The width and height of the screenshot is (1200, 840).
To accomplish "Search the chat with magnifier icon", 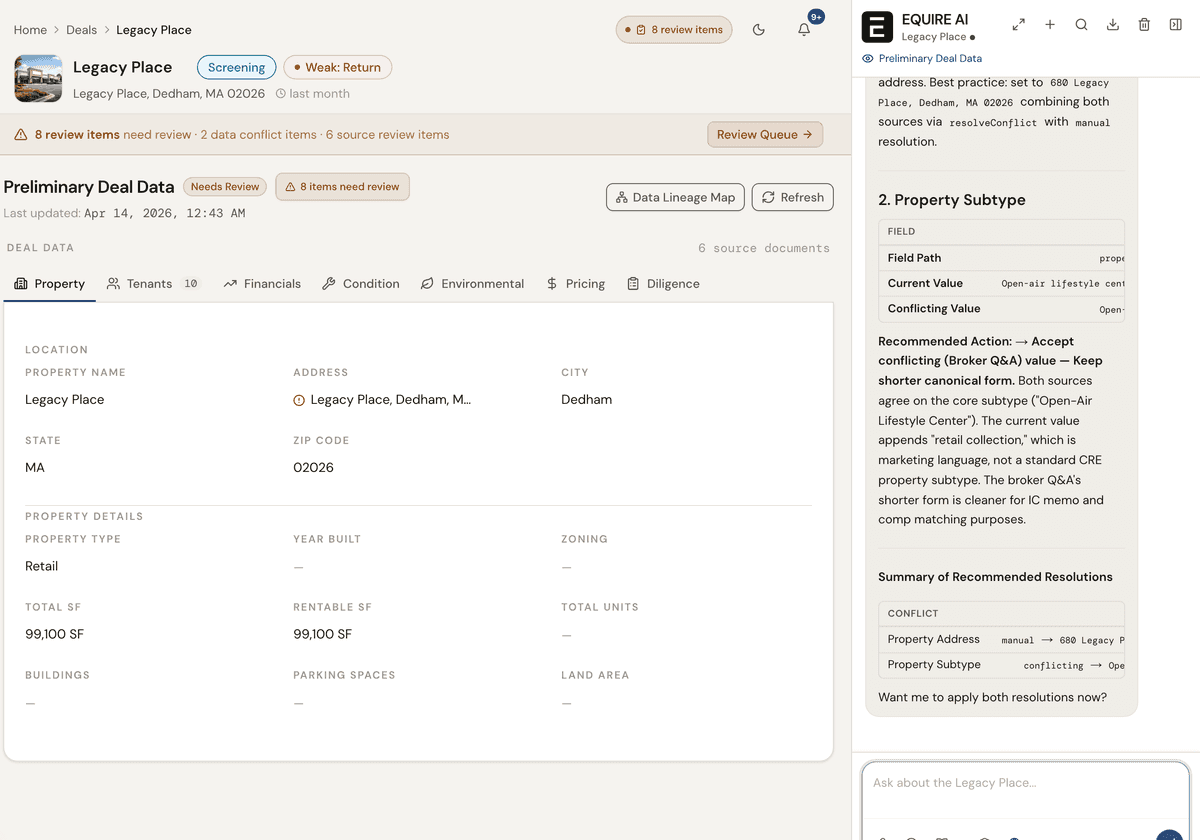I will click(x=1081, y=25).
